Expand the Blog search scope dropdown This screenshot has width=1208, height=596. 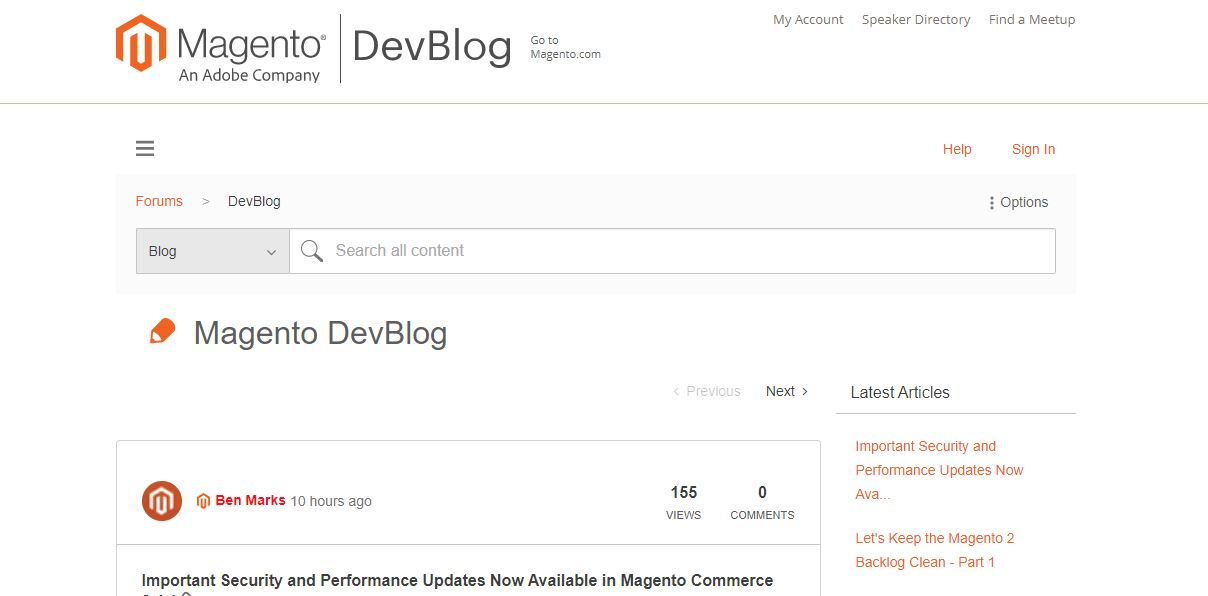point(213,251)
